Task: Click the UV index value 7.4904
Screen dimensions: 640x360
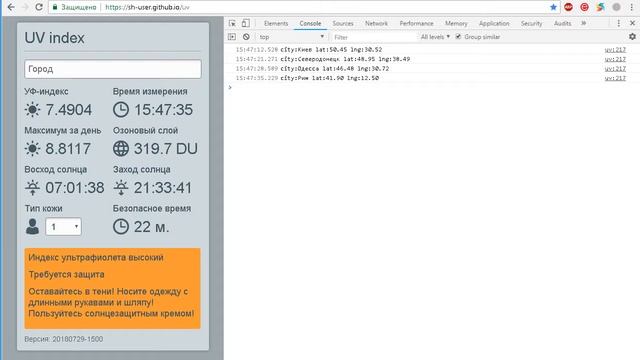Action: [x=69, y=110]
